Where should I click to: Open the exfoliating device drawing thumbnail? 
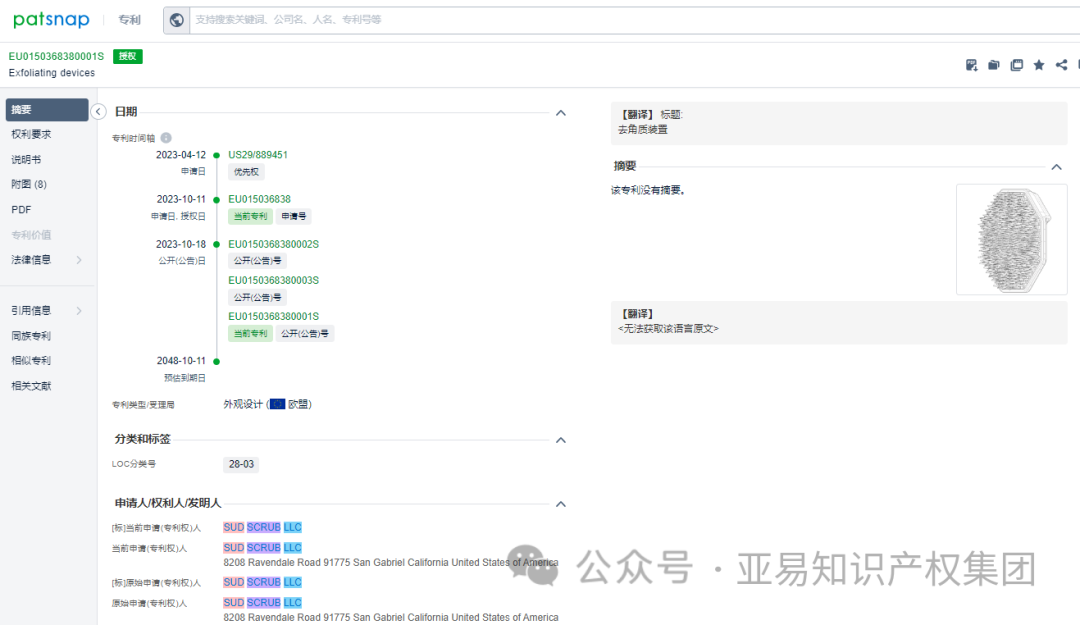coord(1012,240)
